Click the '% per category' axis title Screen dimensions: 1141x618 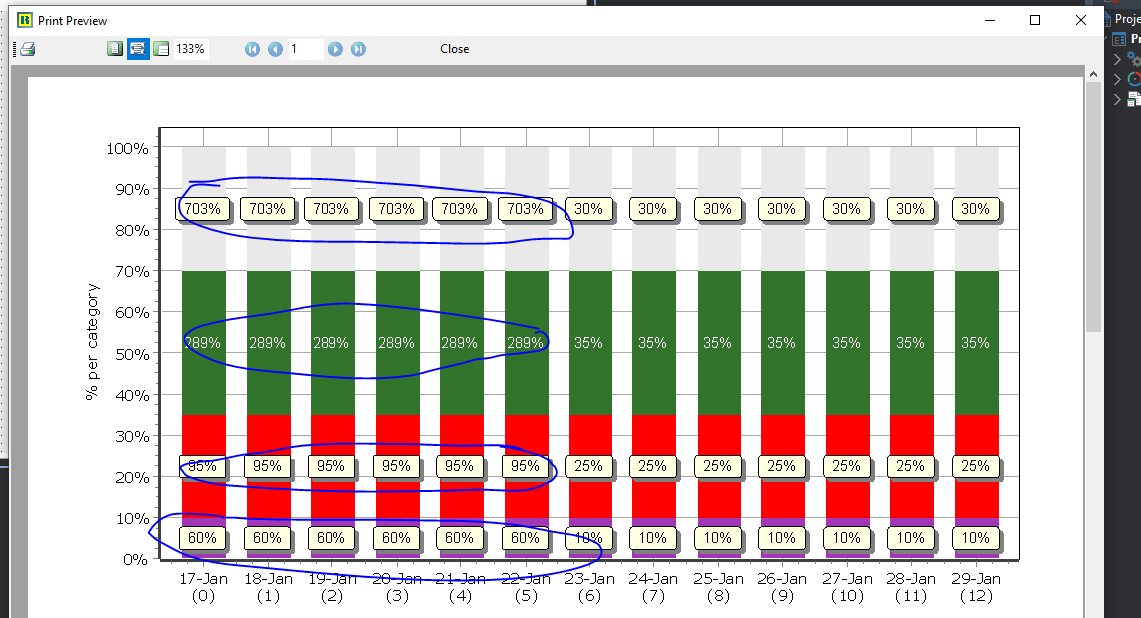pos(92,342)
